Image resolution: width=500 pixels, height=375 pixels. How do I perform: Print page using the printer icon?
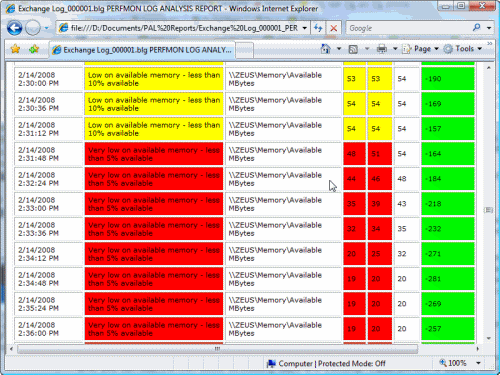(x=382, y=49)
